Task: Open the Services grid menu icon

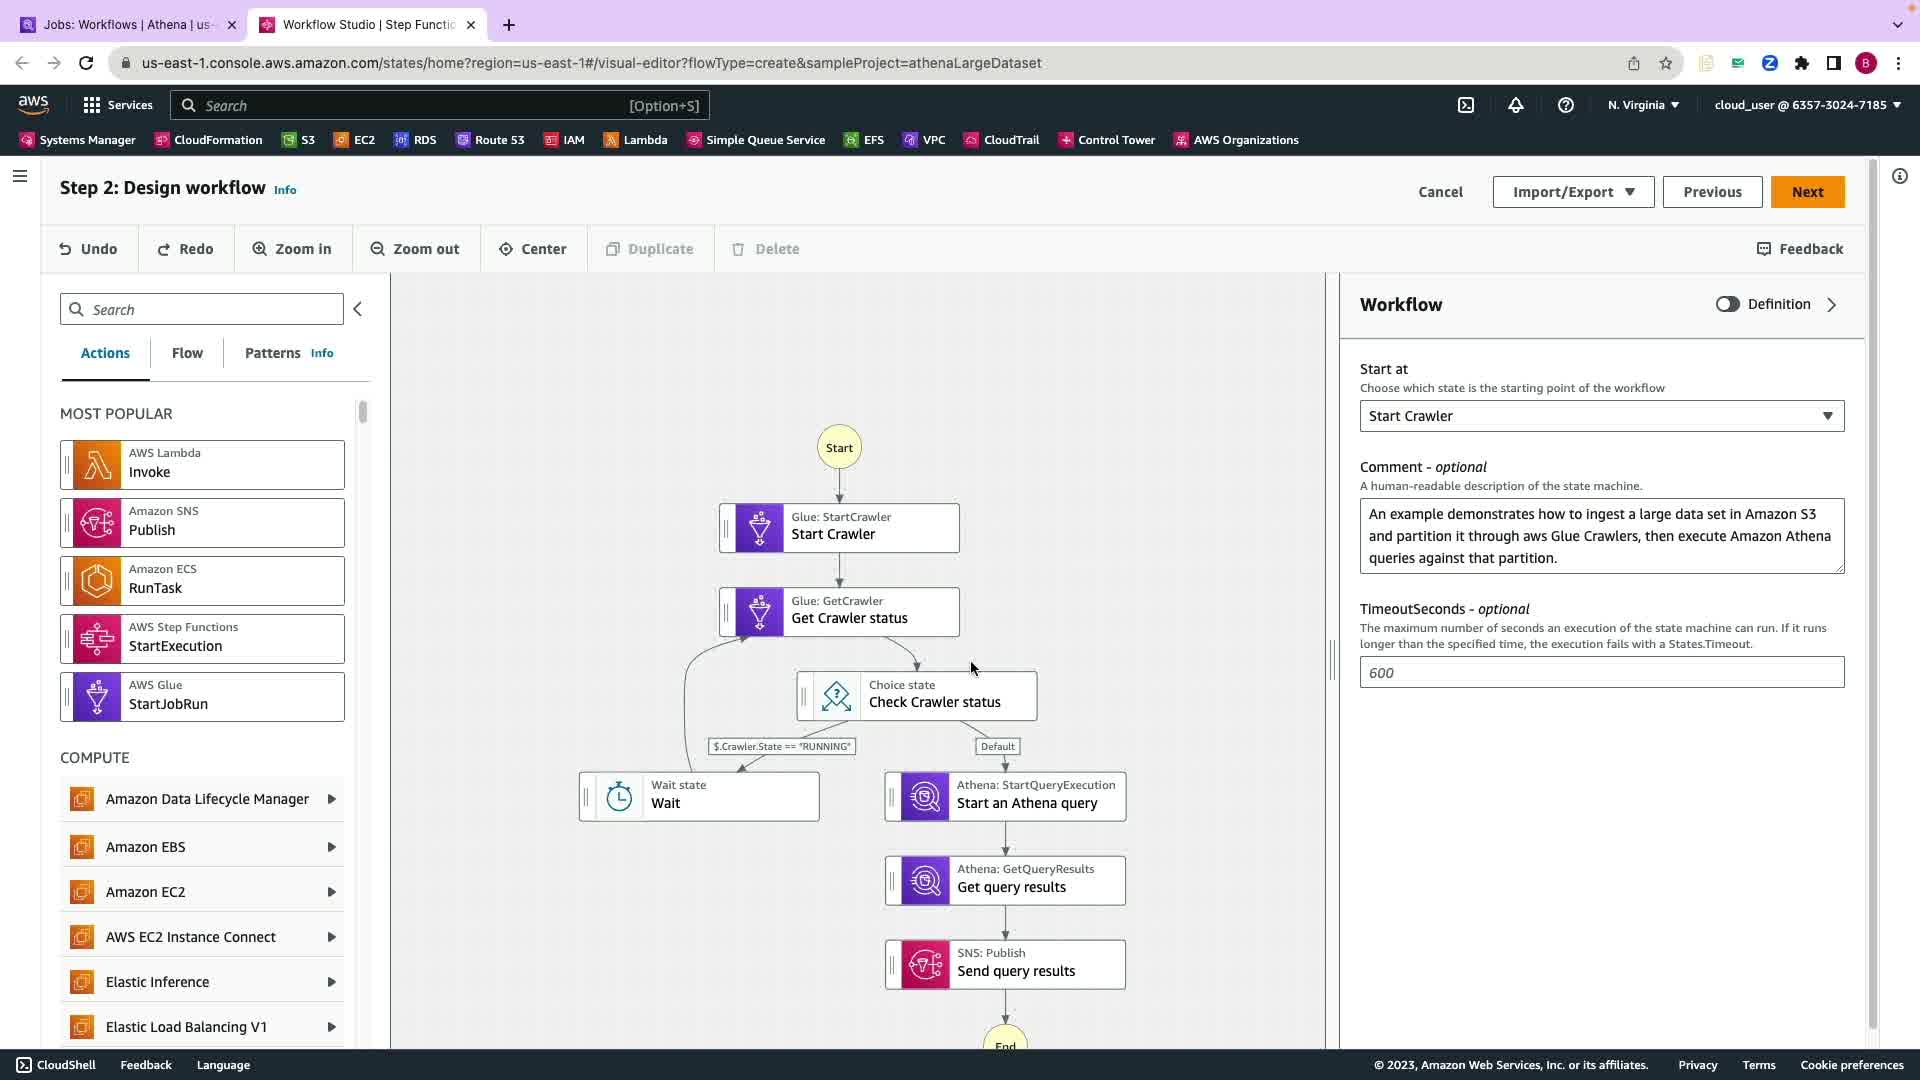Action: tap(92, 105)
